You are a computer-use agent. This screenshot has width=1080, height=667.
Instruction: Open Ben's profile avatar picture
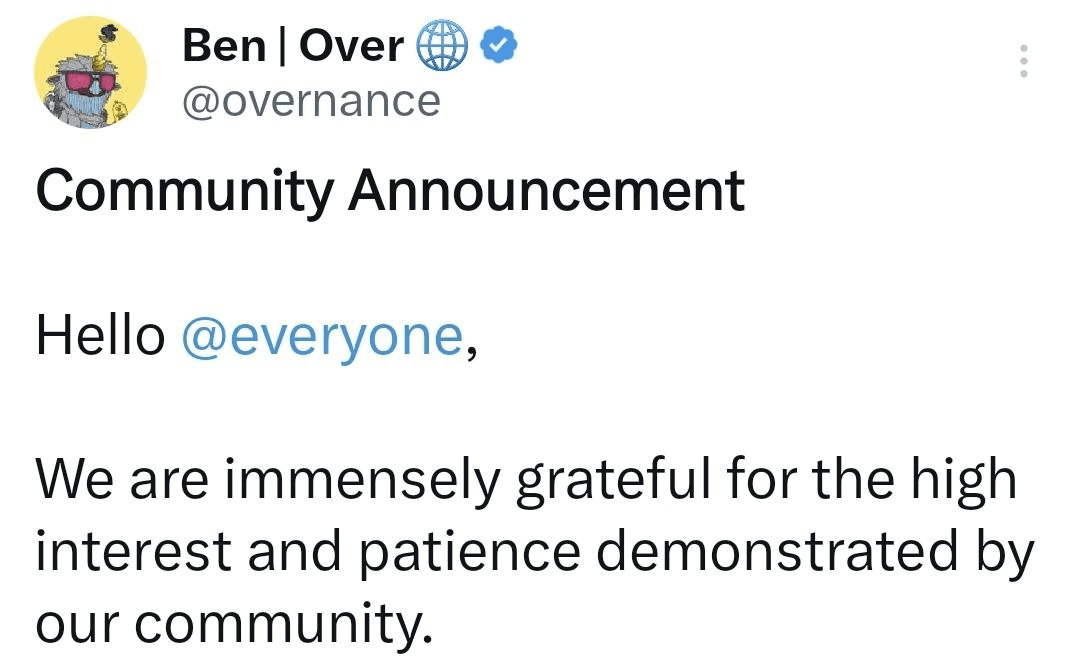(90, 73)
